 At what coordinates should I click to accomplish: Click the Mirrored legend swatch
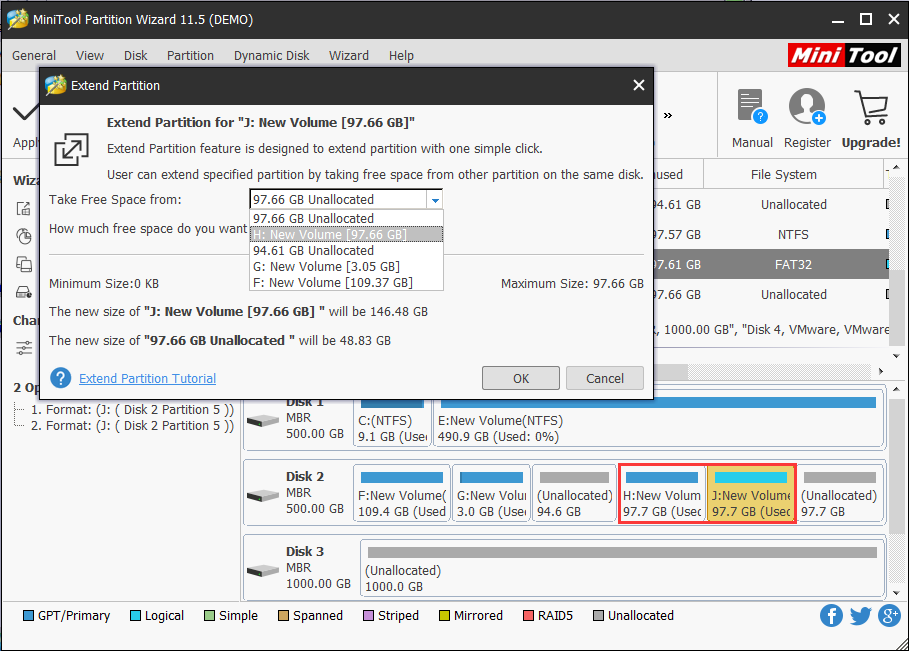[x=444, y=616]
